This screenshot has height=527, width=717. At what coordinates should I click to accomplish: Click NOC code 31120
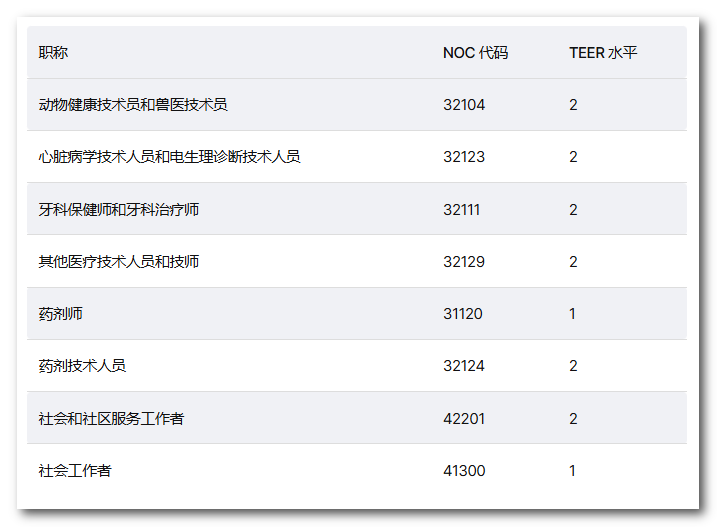pos(463,314)
